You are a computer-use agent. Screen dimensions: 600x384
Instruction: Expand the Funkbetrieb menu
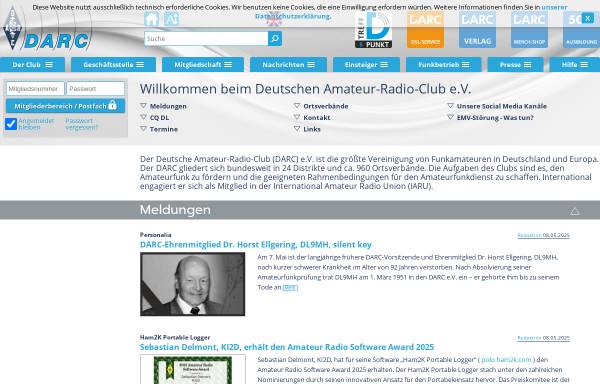click(443, 65)
